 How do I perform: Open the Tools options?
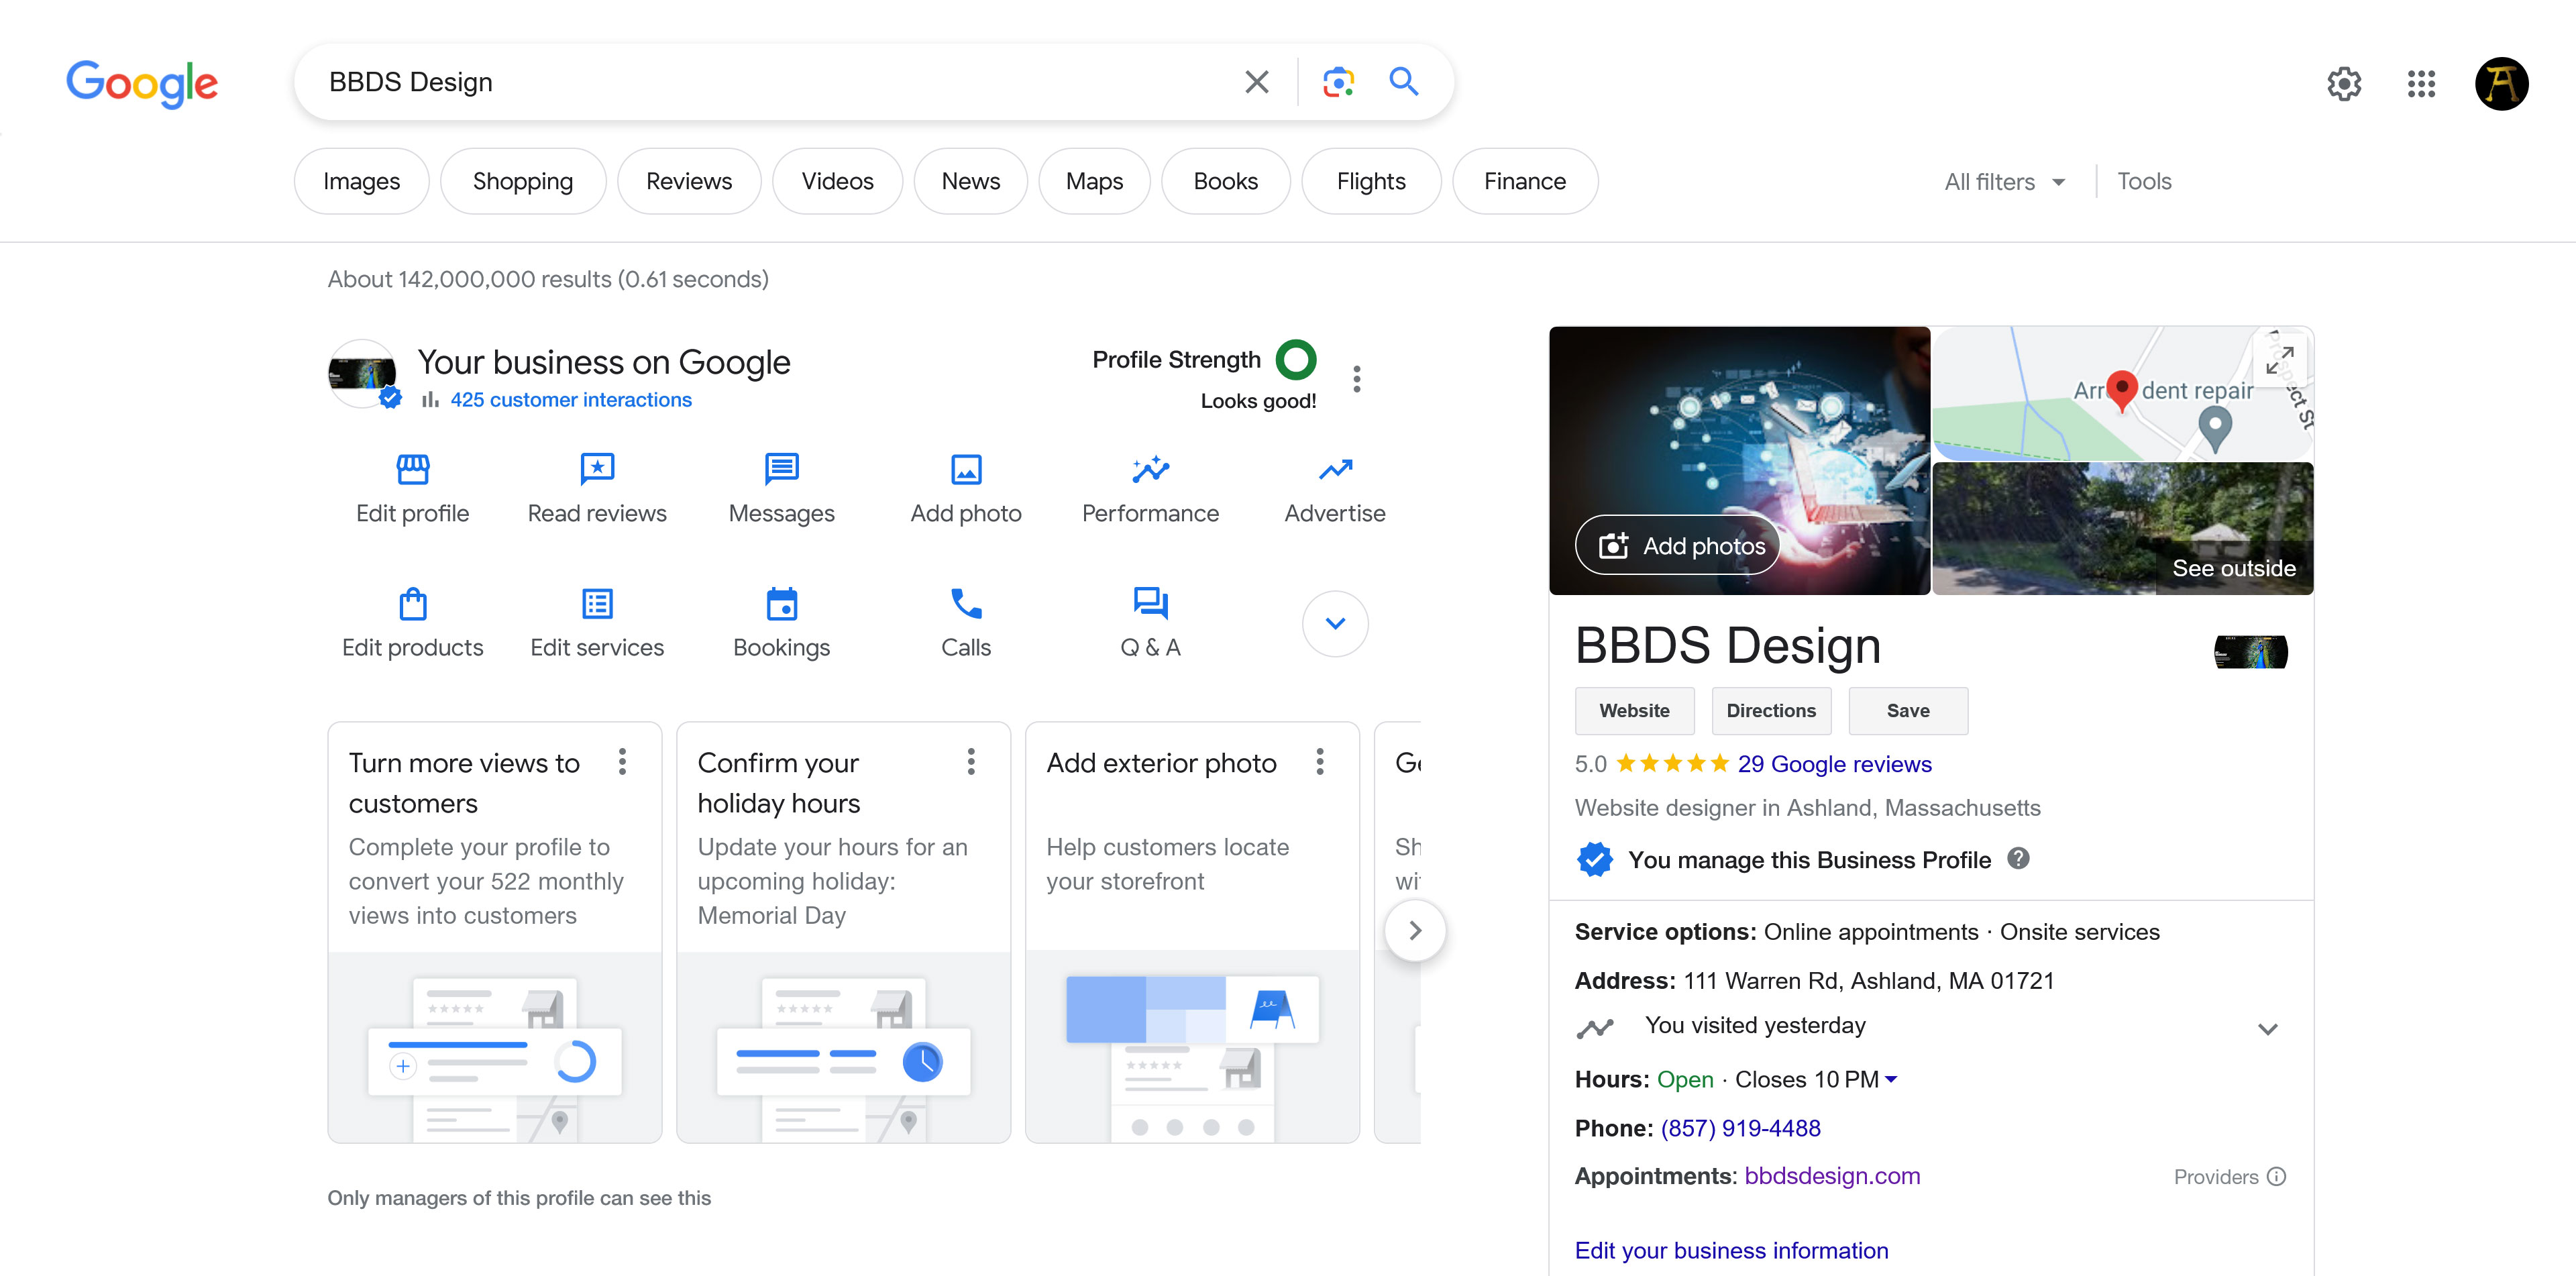2144,181
